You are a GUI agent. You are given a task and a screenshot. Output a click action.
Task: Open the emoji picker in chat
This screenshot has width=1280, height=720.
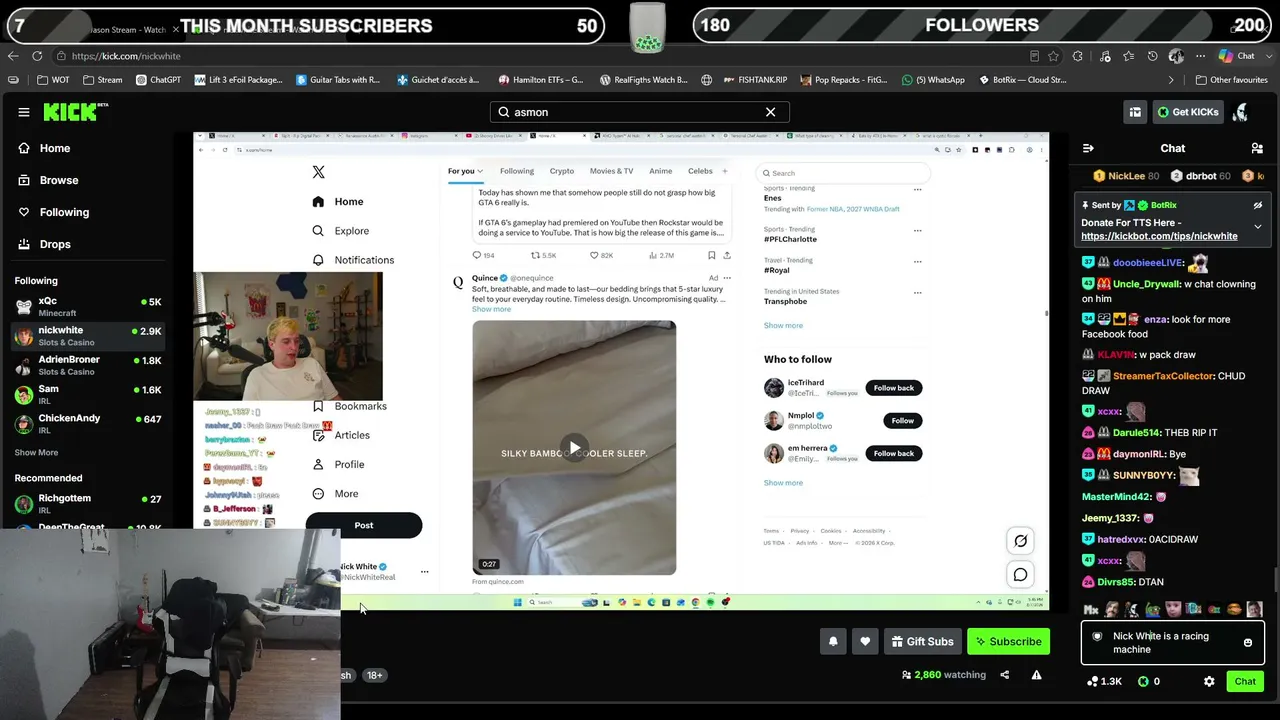pos(1248,642)
